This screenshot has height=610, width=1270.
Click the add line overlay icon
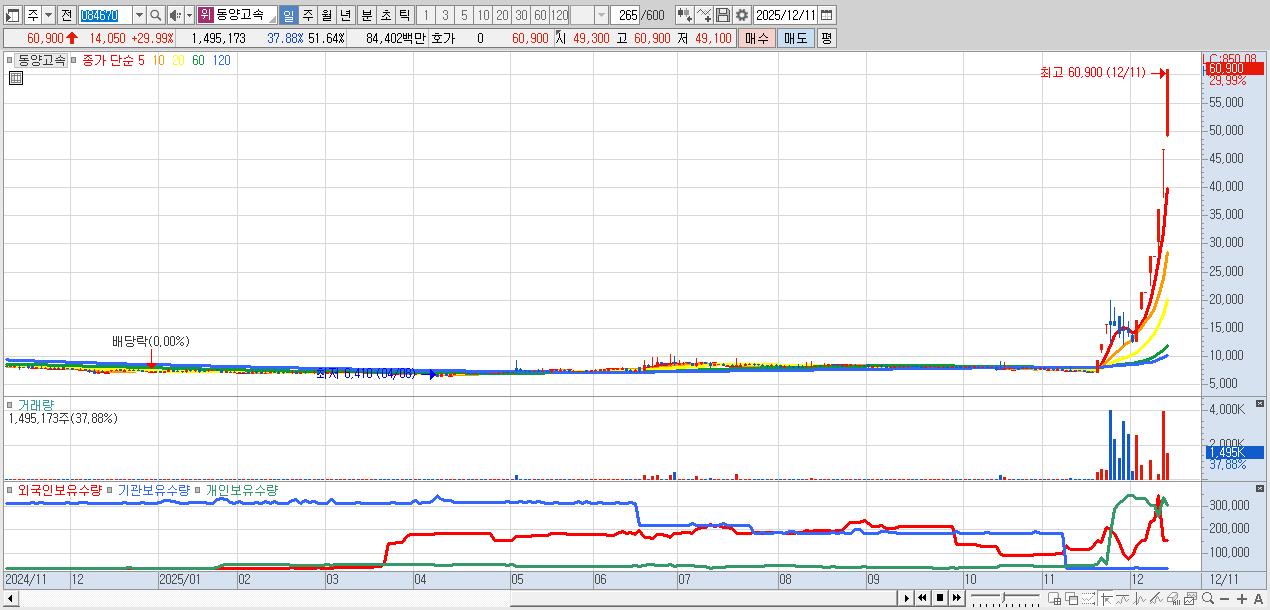tap(704, 15)
